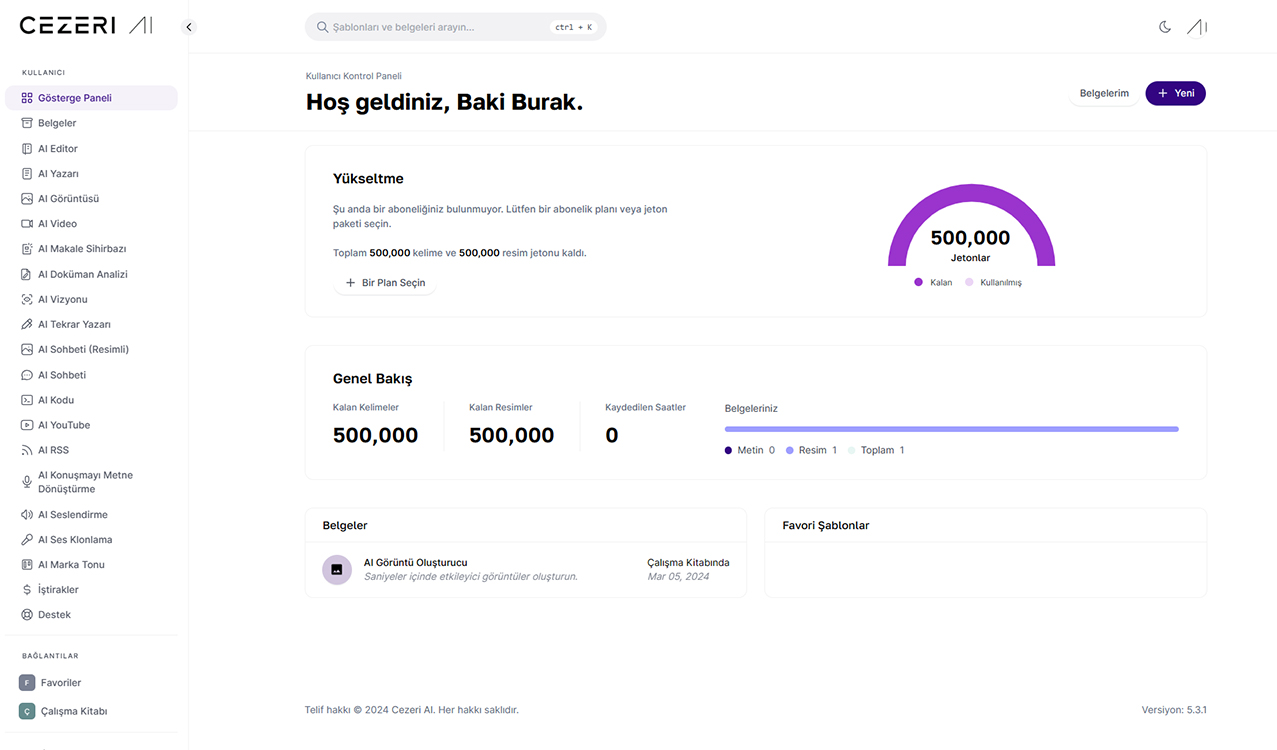Open Belgelerim with the top-right button
This screenshot has width=1277, height=750.
(x=1104, y=92)
